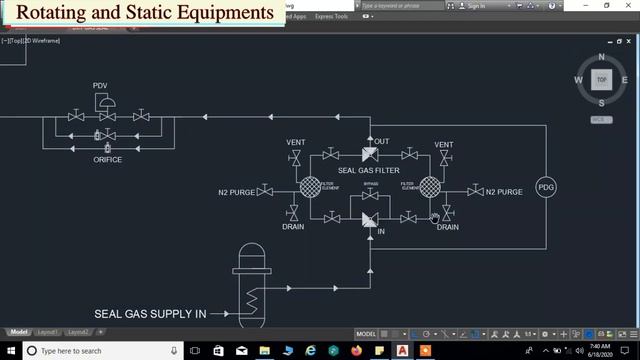640x360 pixels.
Task: Click AutoCAD taskbar icon
Action: pos(402,351)
